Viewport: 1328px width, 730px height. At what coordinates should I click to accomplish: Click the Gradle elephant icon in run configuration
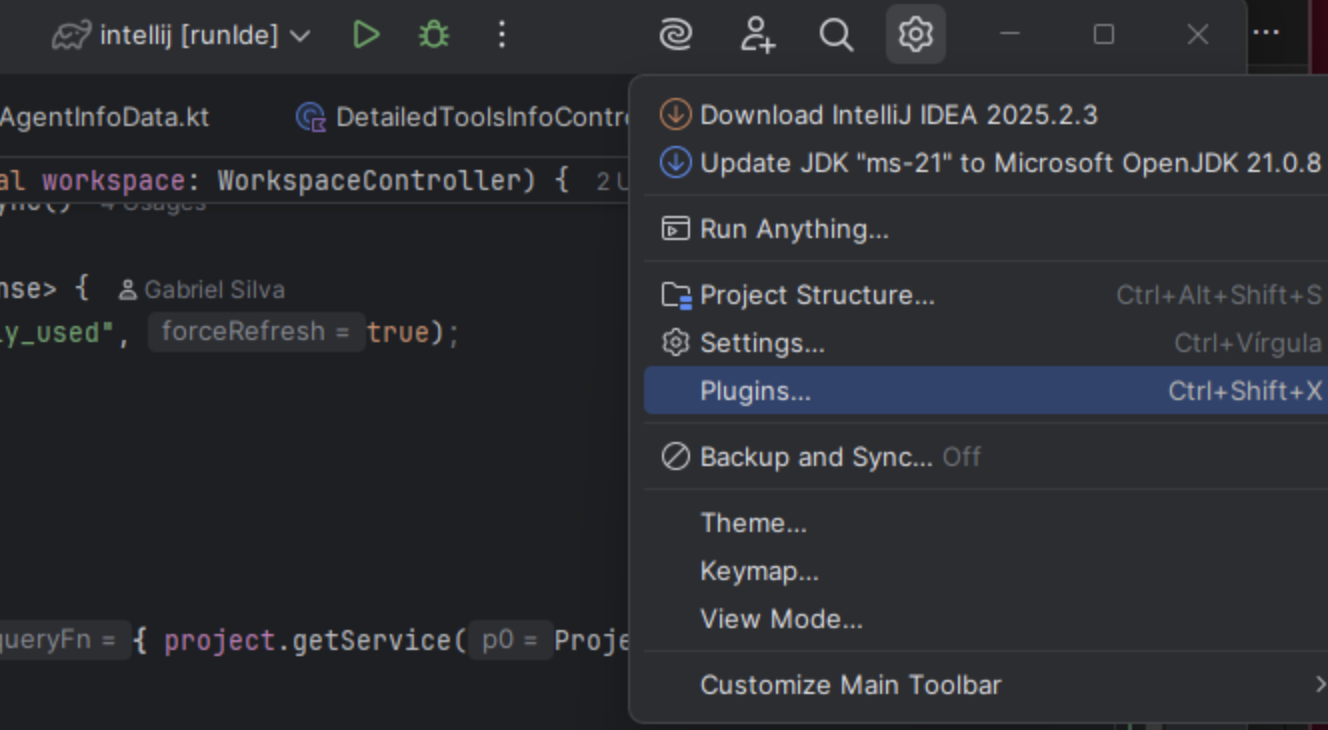click(x=72, y=36)
